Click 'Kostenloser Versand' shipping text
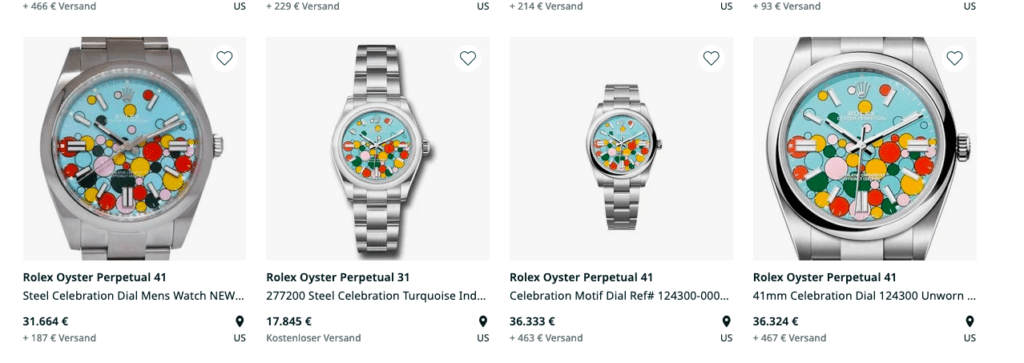This screenshot has width=1024, height=363. point(313,338)
